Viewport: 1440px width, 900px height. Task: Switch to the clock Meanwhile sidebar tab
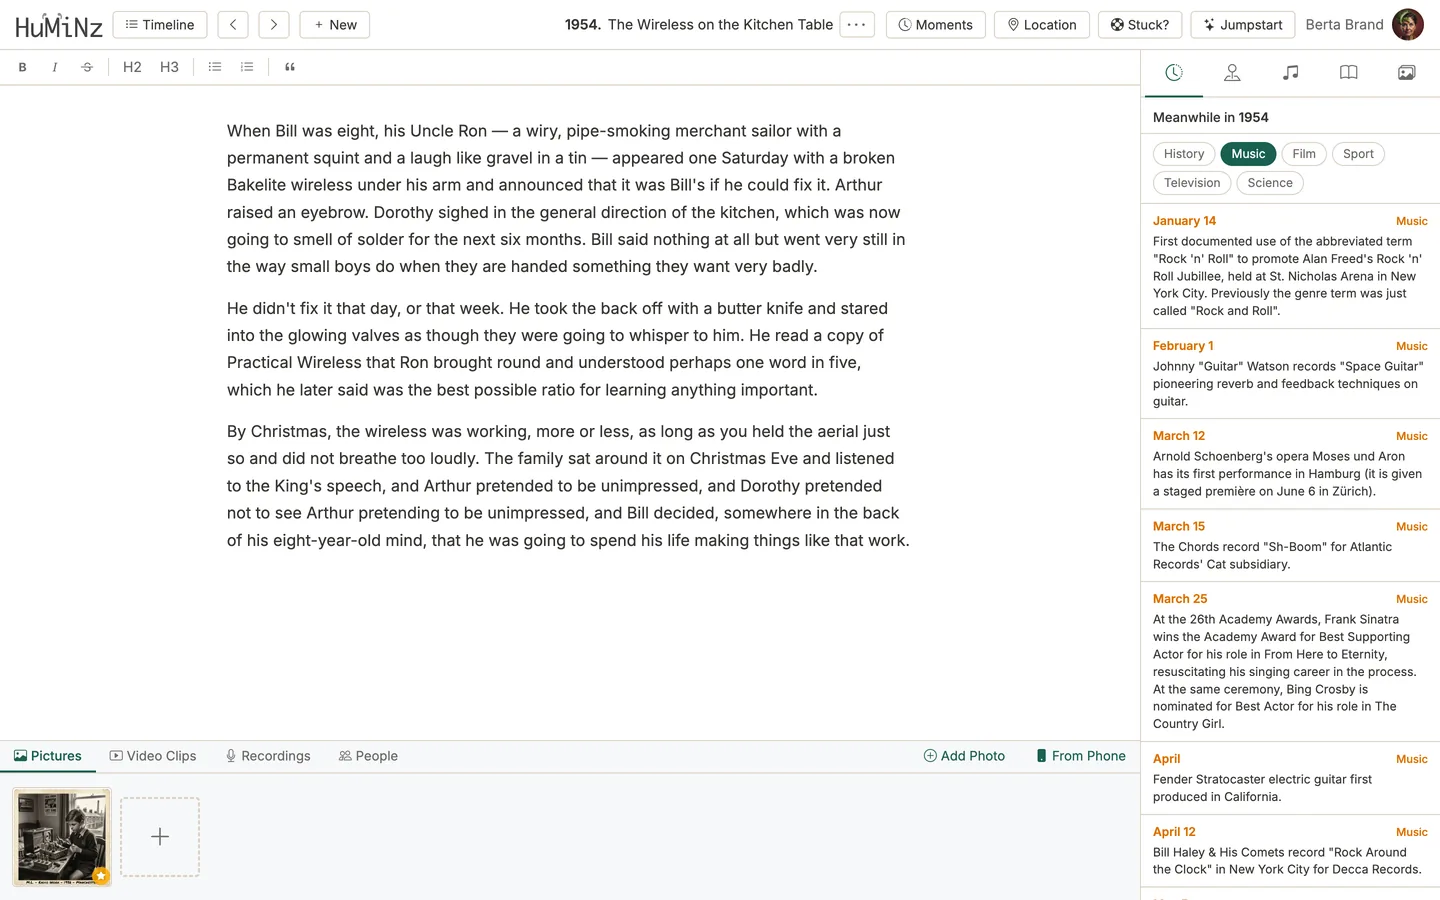(1174, 72)
